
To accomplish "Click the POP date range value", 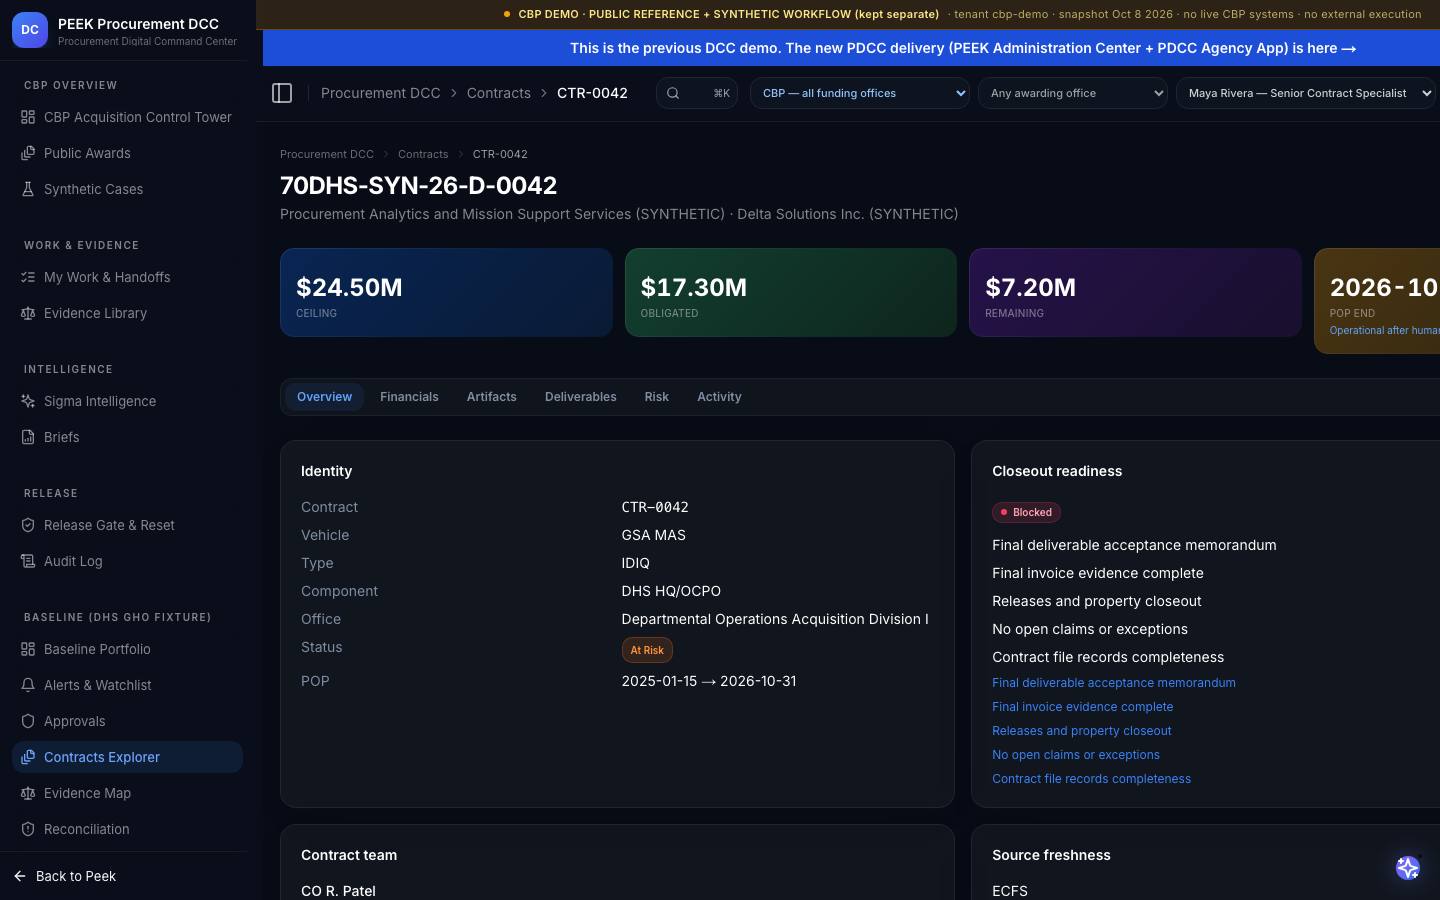I will coord(709,681).
